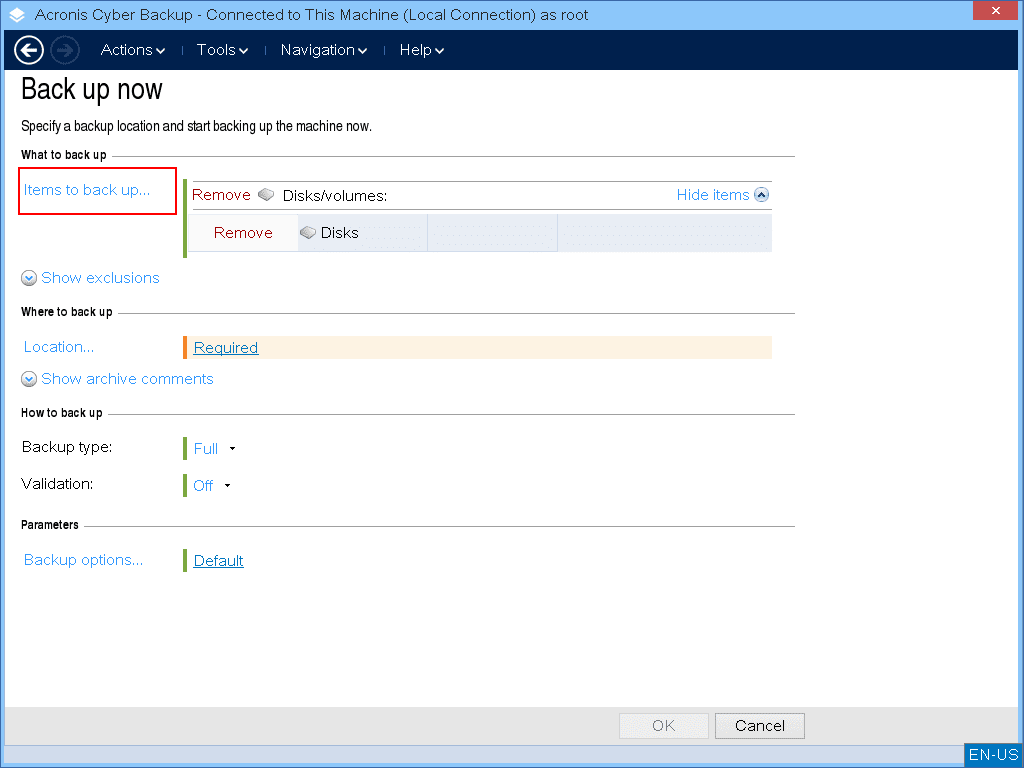The image size is (1024, 768).
Task: Remove the Disks entry
Action: point(243,232)
